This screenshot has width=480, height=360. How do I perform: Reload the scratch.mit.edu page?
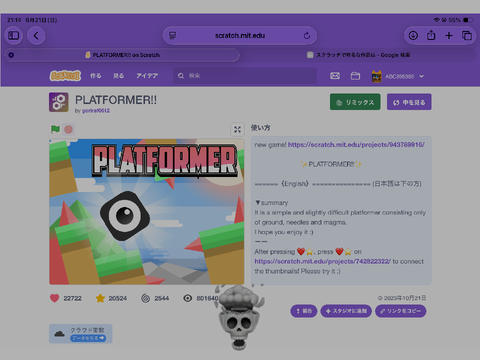(x=307, y=35)
